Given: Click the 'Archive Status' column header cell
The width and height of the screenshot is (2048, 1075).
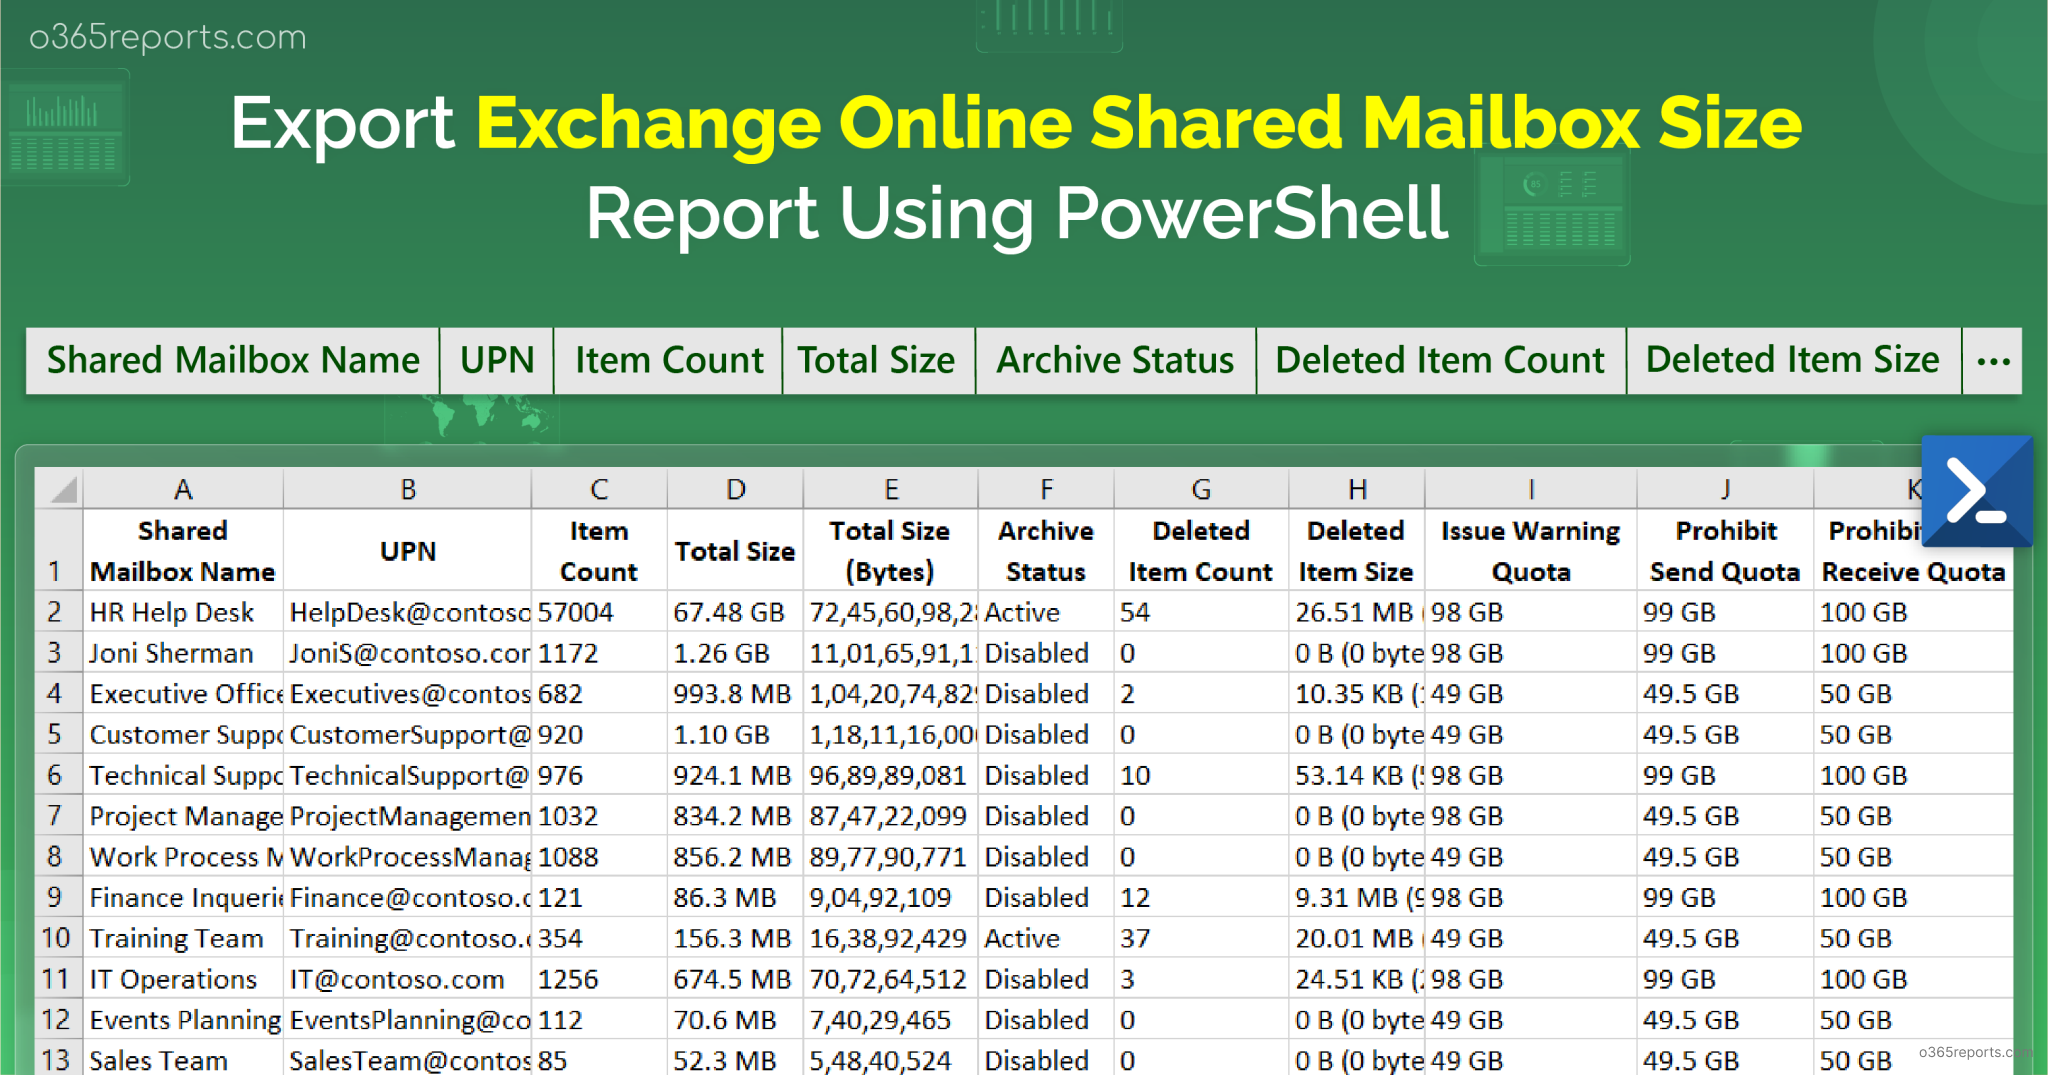Looking at the screenshot, I should click(1046, 551).
